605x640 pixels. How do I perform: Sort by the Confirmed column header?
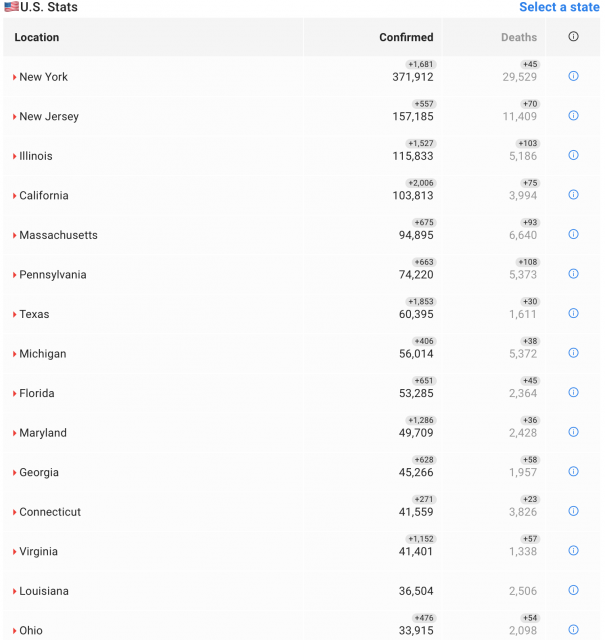[406, 38]
